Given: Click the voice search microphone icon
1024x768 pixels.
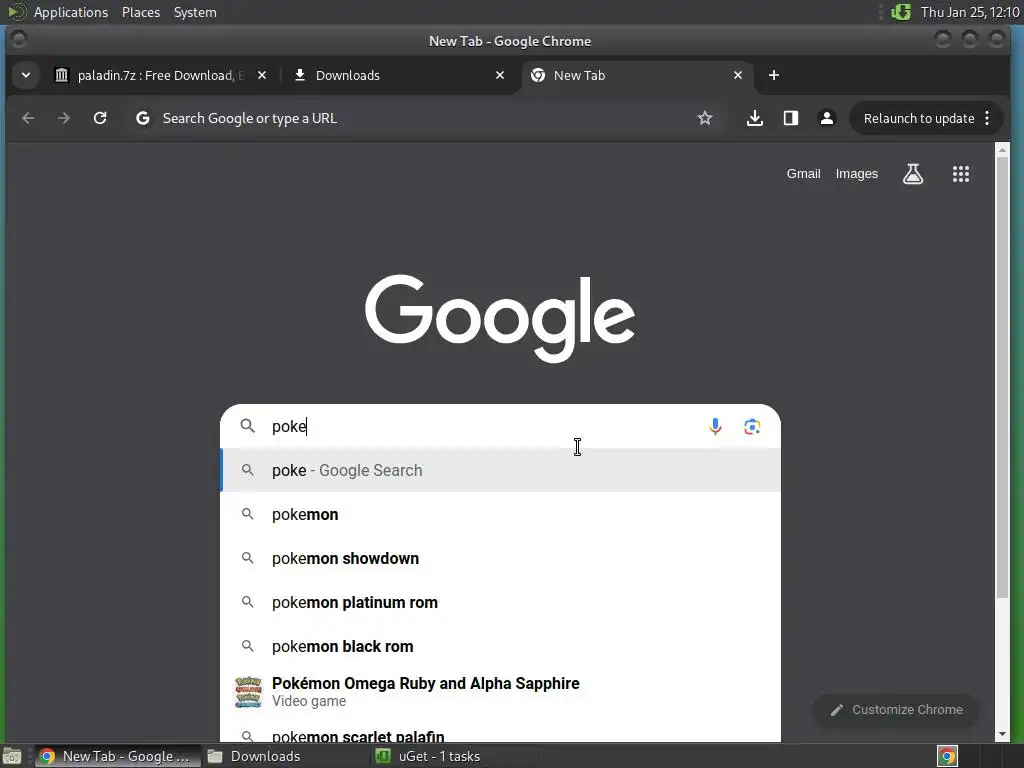Looking at the screenshot, I should (715, 426).
